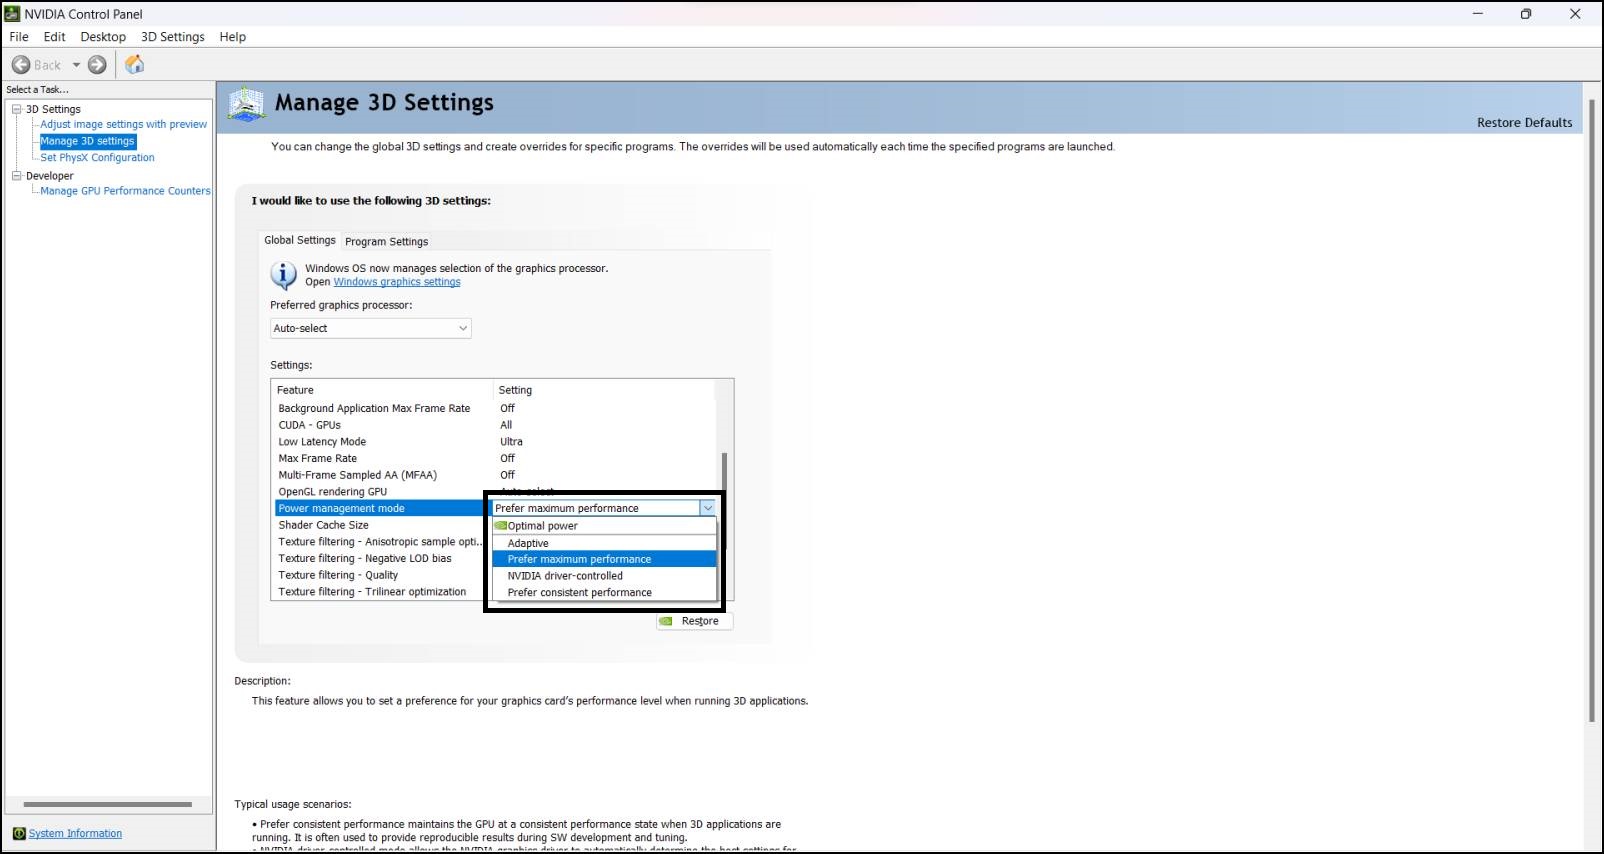The image size is (1604, 854).
Task: Click the main page vertical scrollbar
Action: pyautogui.click(x=1591, y=410)
